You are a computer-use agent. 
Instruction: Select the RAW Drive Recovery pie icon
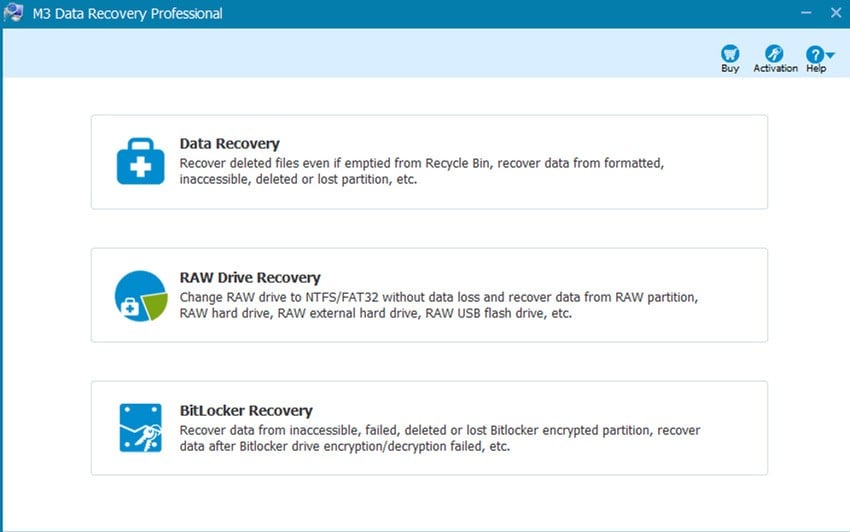pyautogui.click(x=140, y=295)
